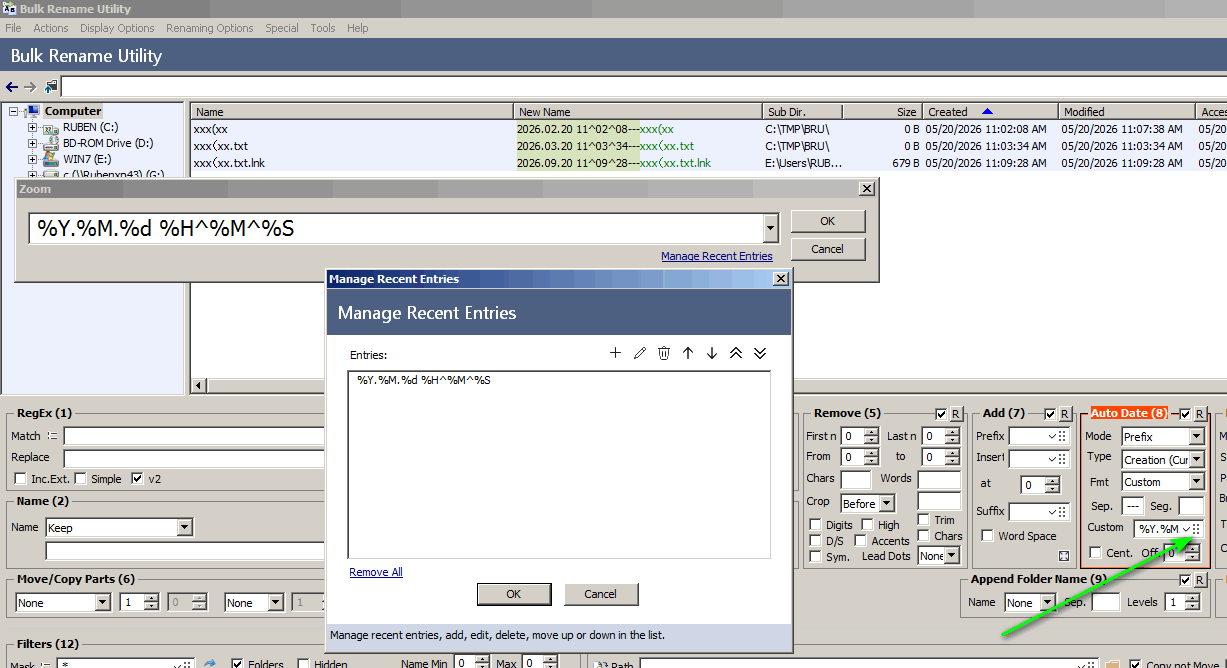Collapse the Computer tree node

tap(14, 111)
